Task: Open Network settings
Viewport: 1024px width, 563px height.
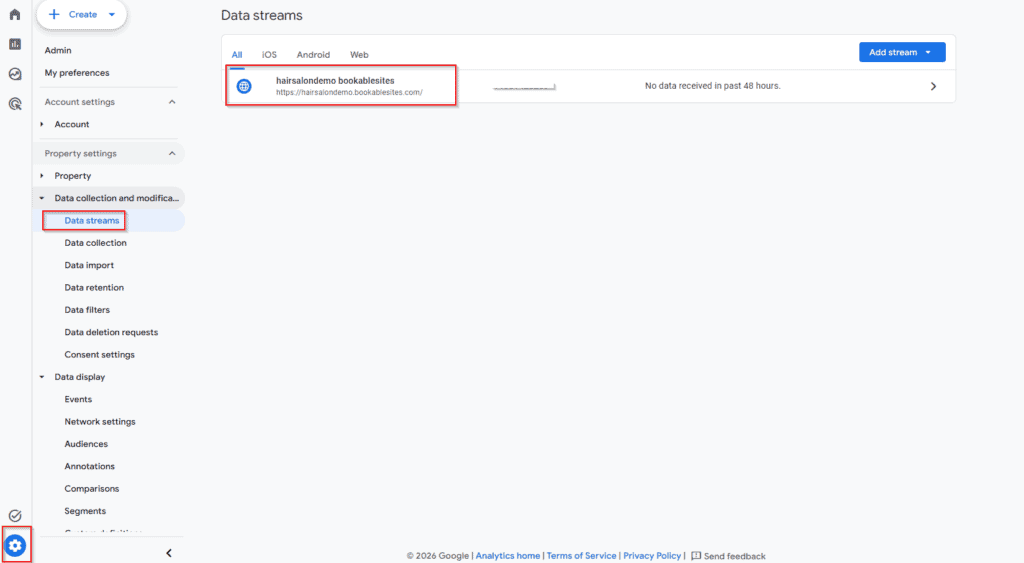Action: [100, 421]
